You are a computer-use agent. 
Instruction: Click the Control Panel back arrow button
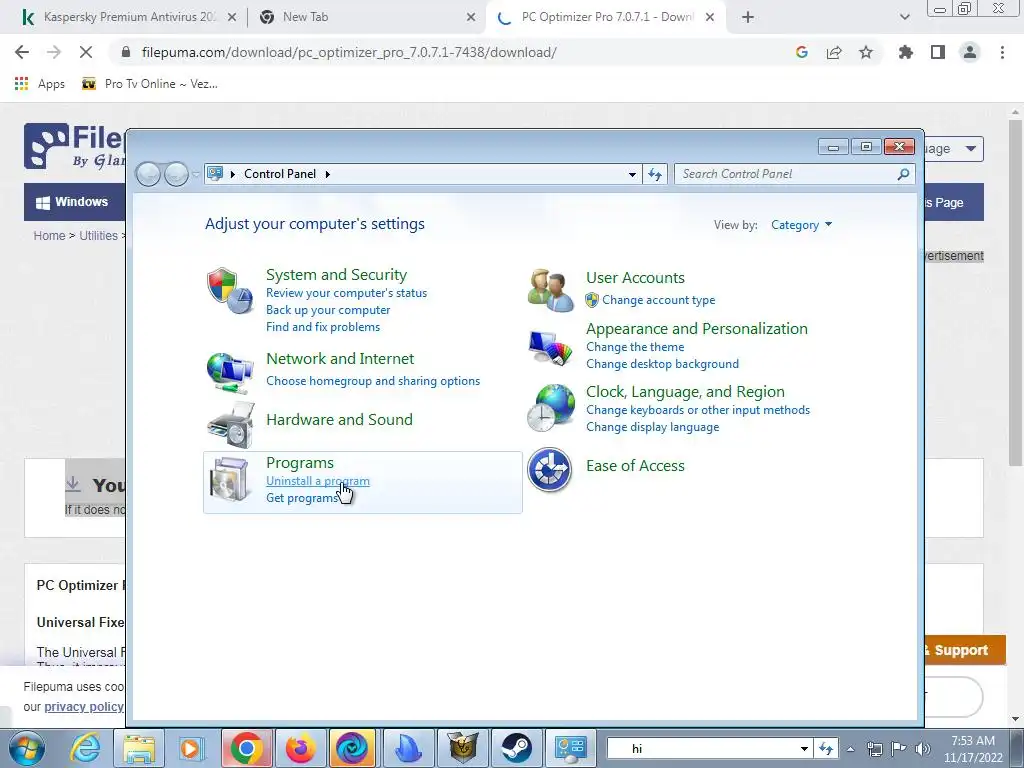point(149,174)
